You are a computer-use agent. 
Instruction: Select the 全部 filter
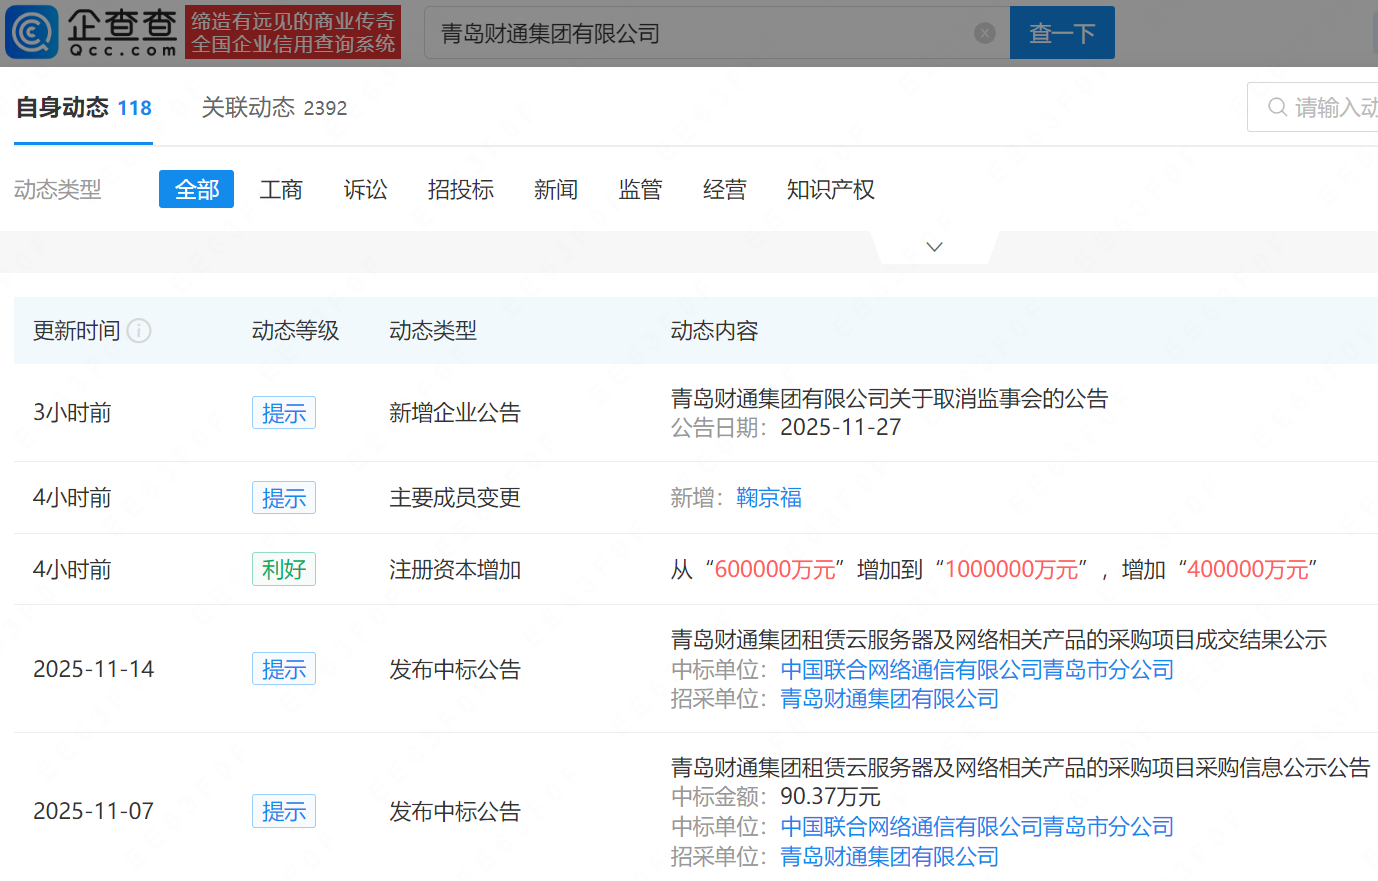pyautogui.click(x=196, y=190)
